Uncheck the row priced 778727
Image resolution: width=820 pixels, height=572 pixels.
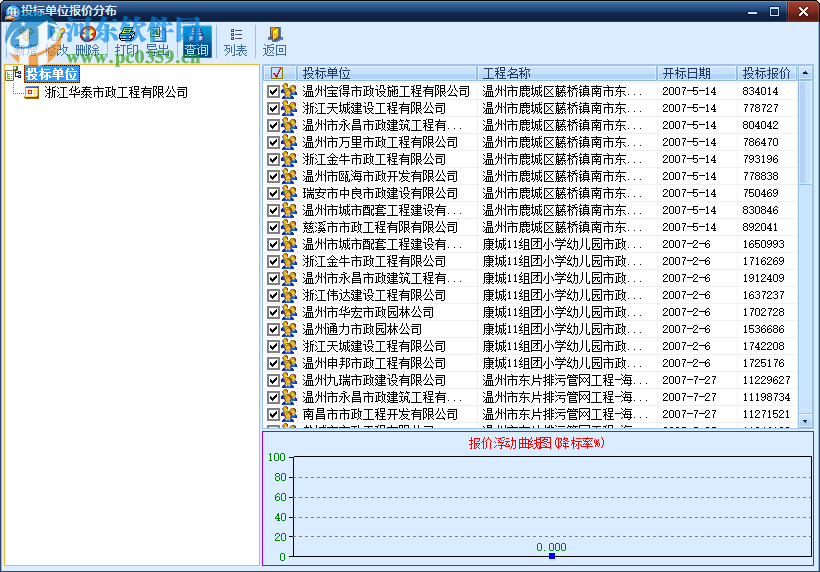coord(273,108)
